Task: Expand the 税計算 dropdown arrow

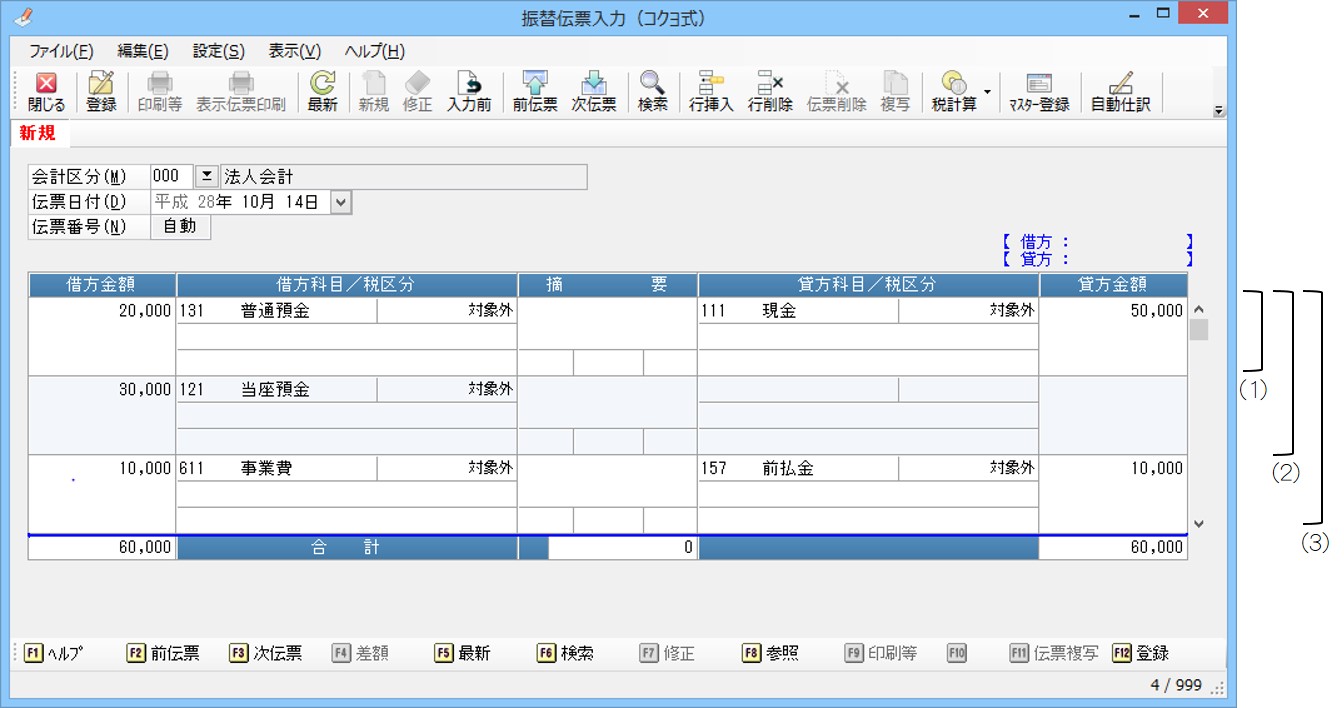Action: click(987, 91)
